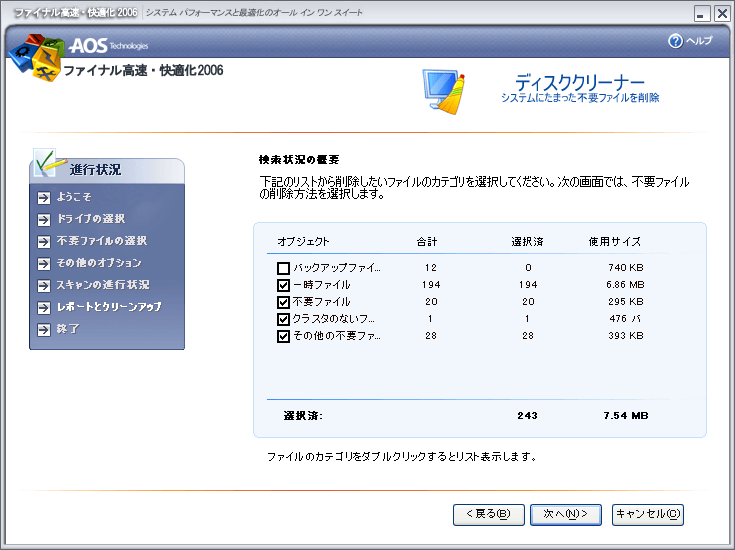
Task: Select the その他のオプション step
Action: click(x=99, y=263)
